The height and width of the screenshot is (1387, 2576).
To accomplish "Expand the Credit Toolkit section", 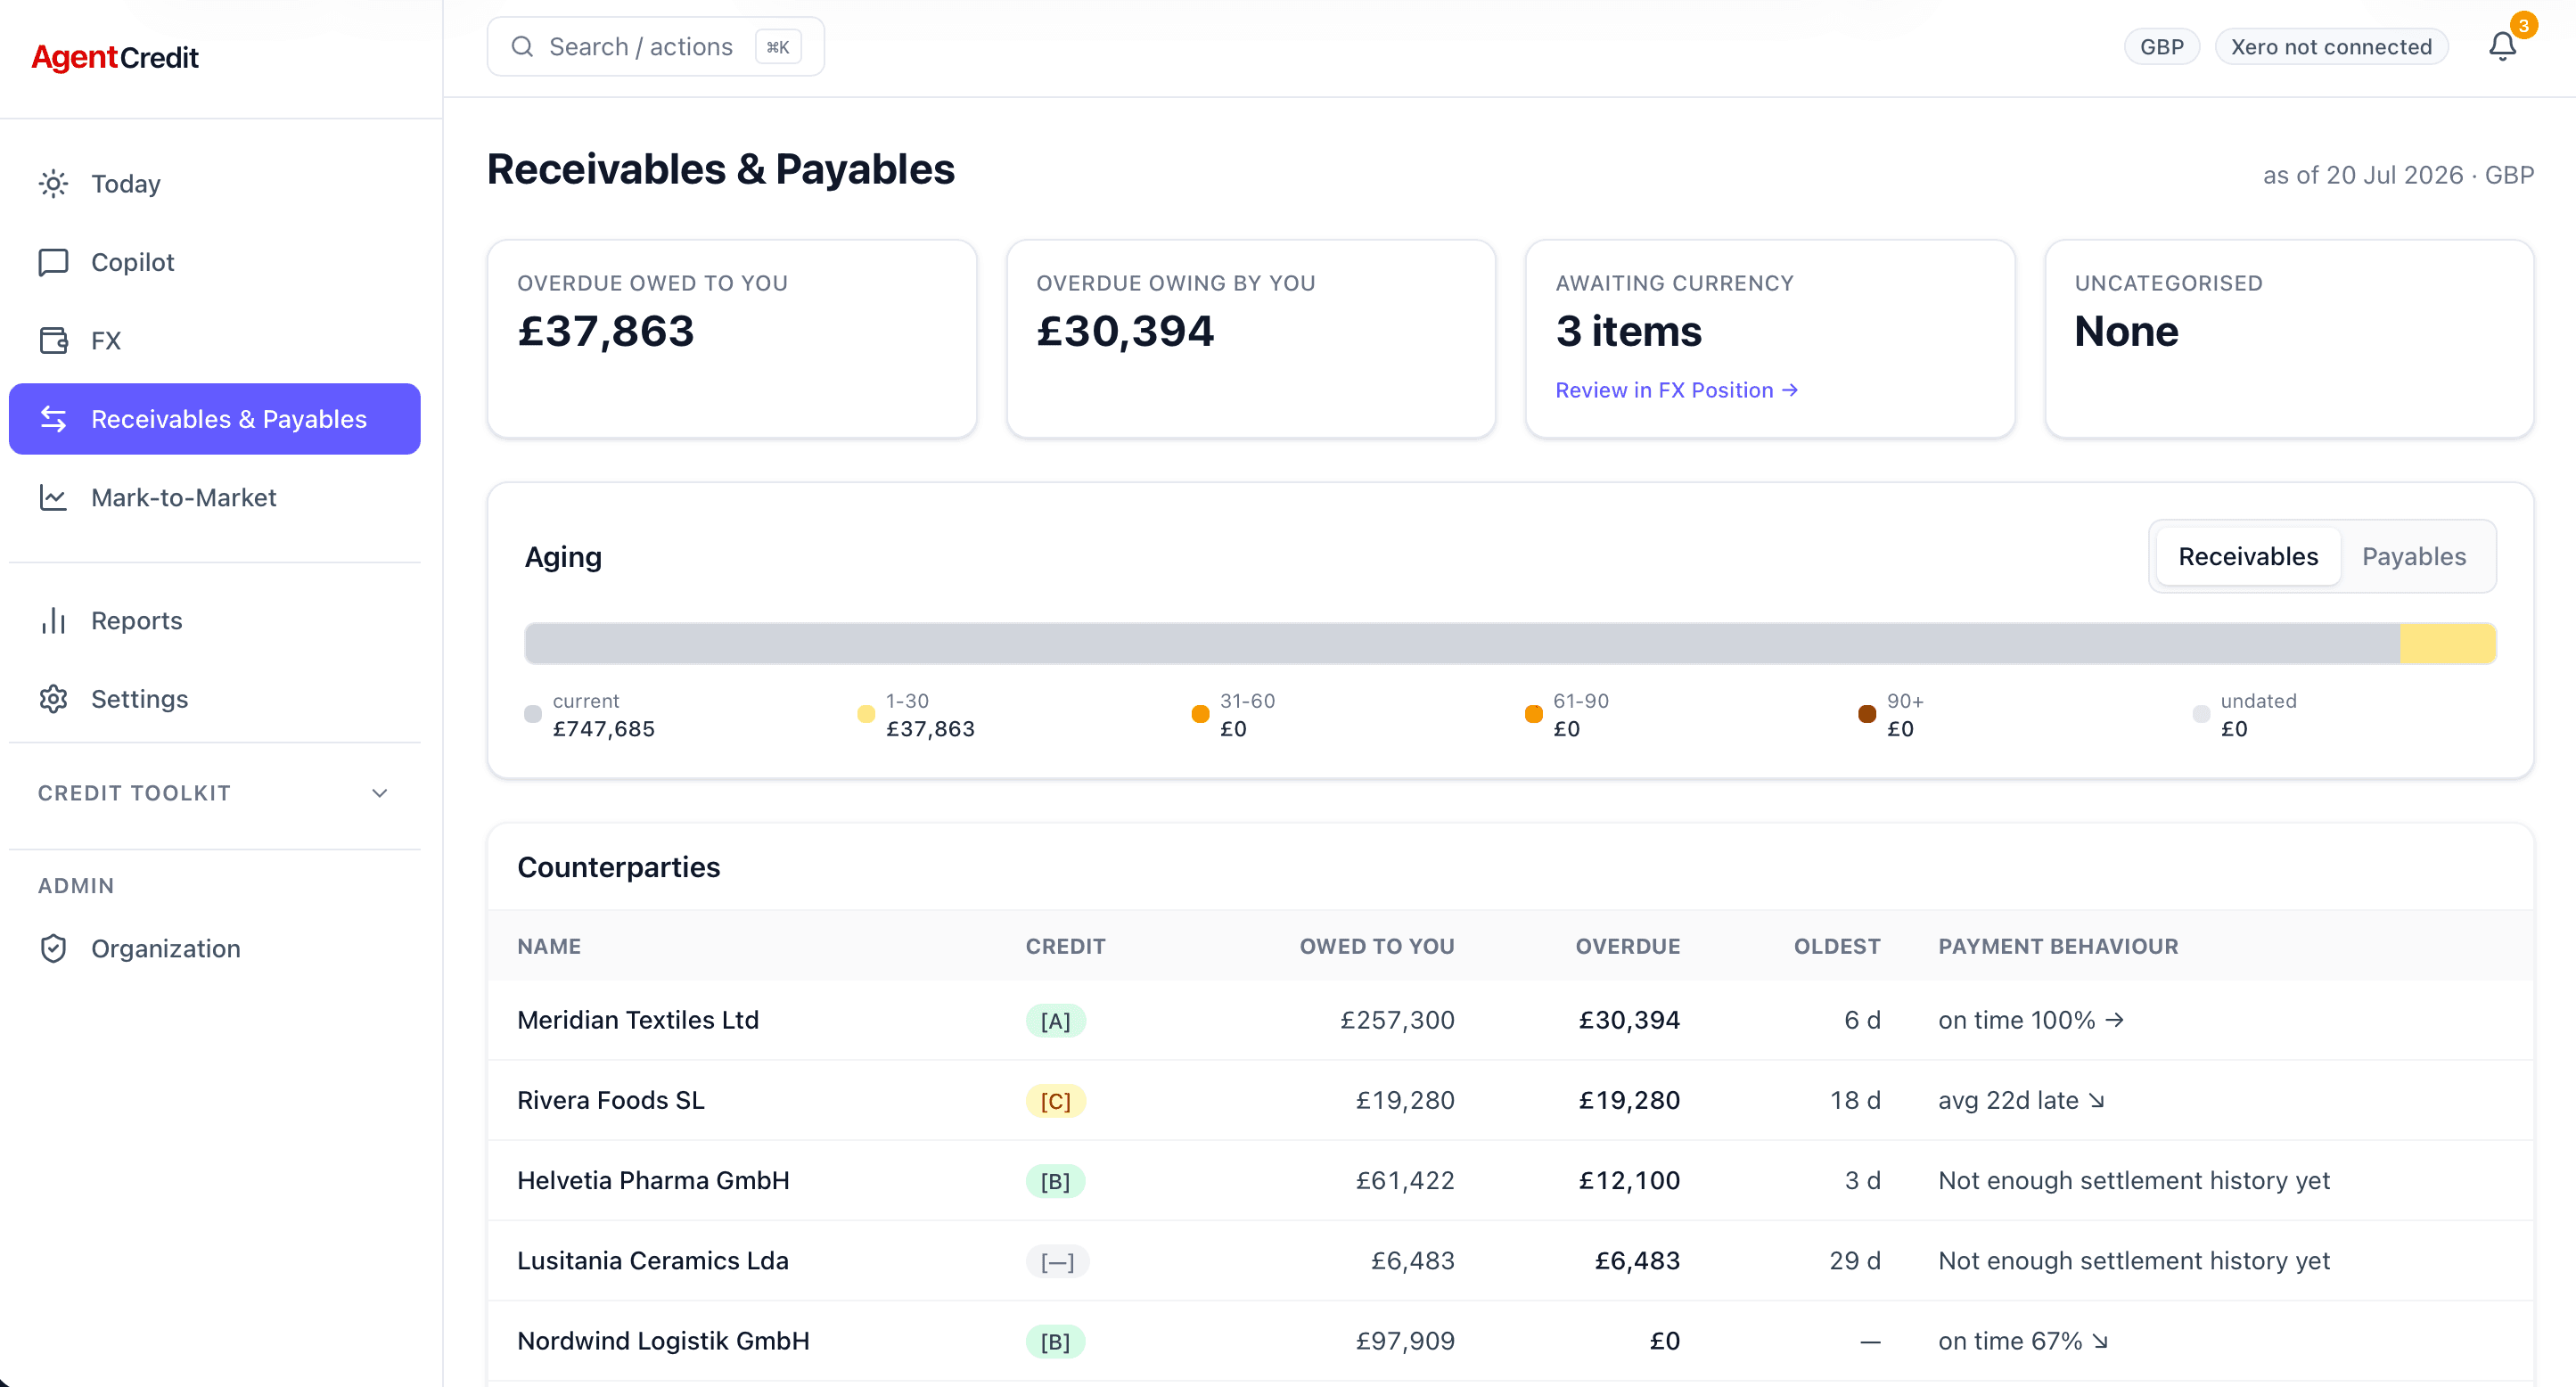I will [214, 793].
